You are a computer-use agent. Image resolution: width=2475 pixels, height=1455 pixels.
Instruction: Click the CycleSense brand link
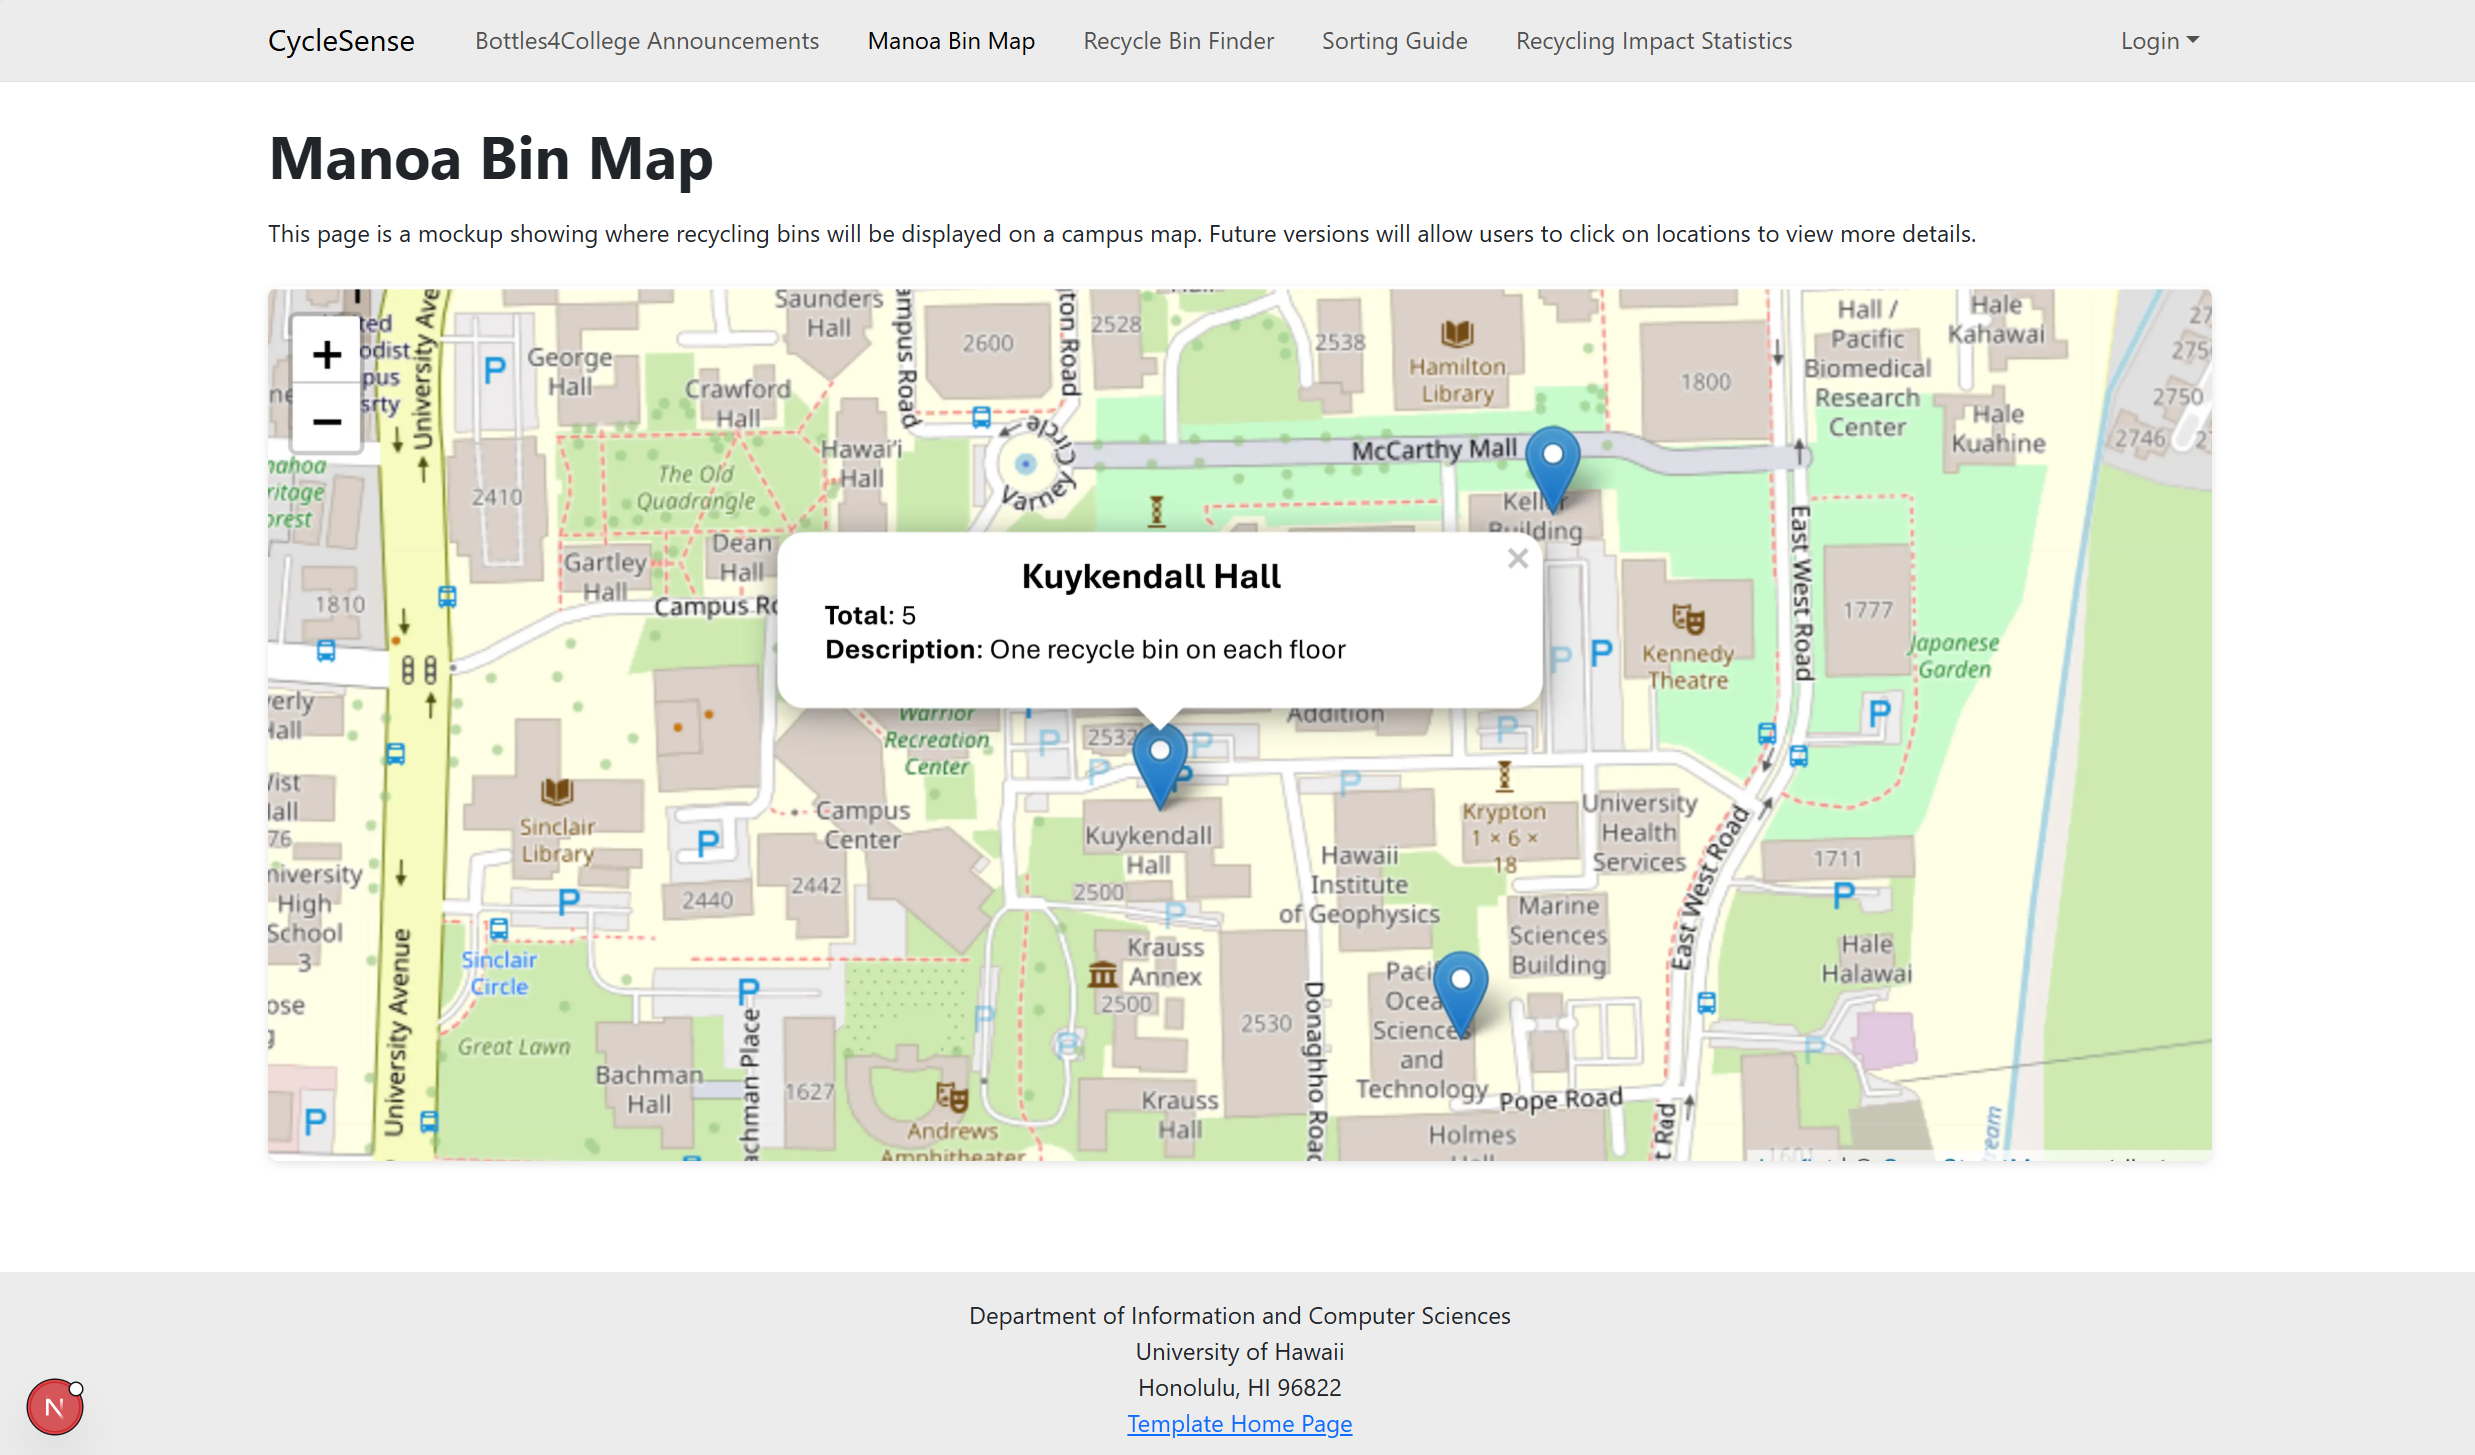341,41
